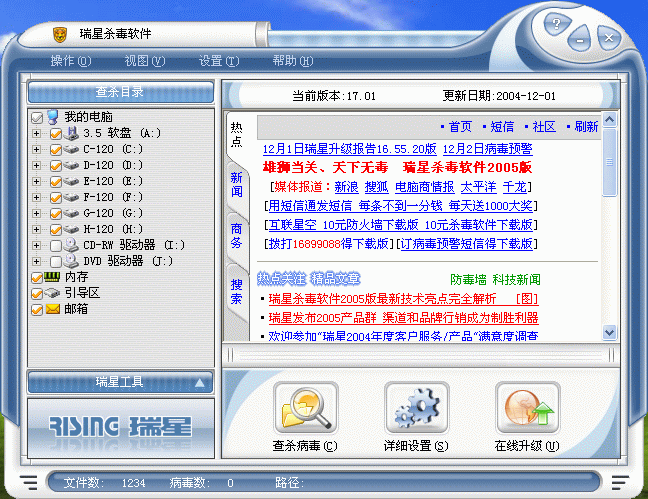Viewport: 648px width, 499px height.
Task: Expand the 瑞星工具 panel arrow
Action: [200, 382]
